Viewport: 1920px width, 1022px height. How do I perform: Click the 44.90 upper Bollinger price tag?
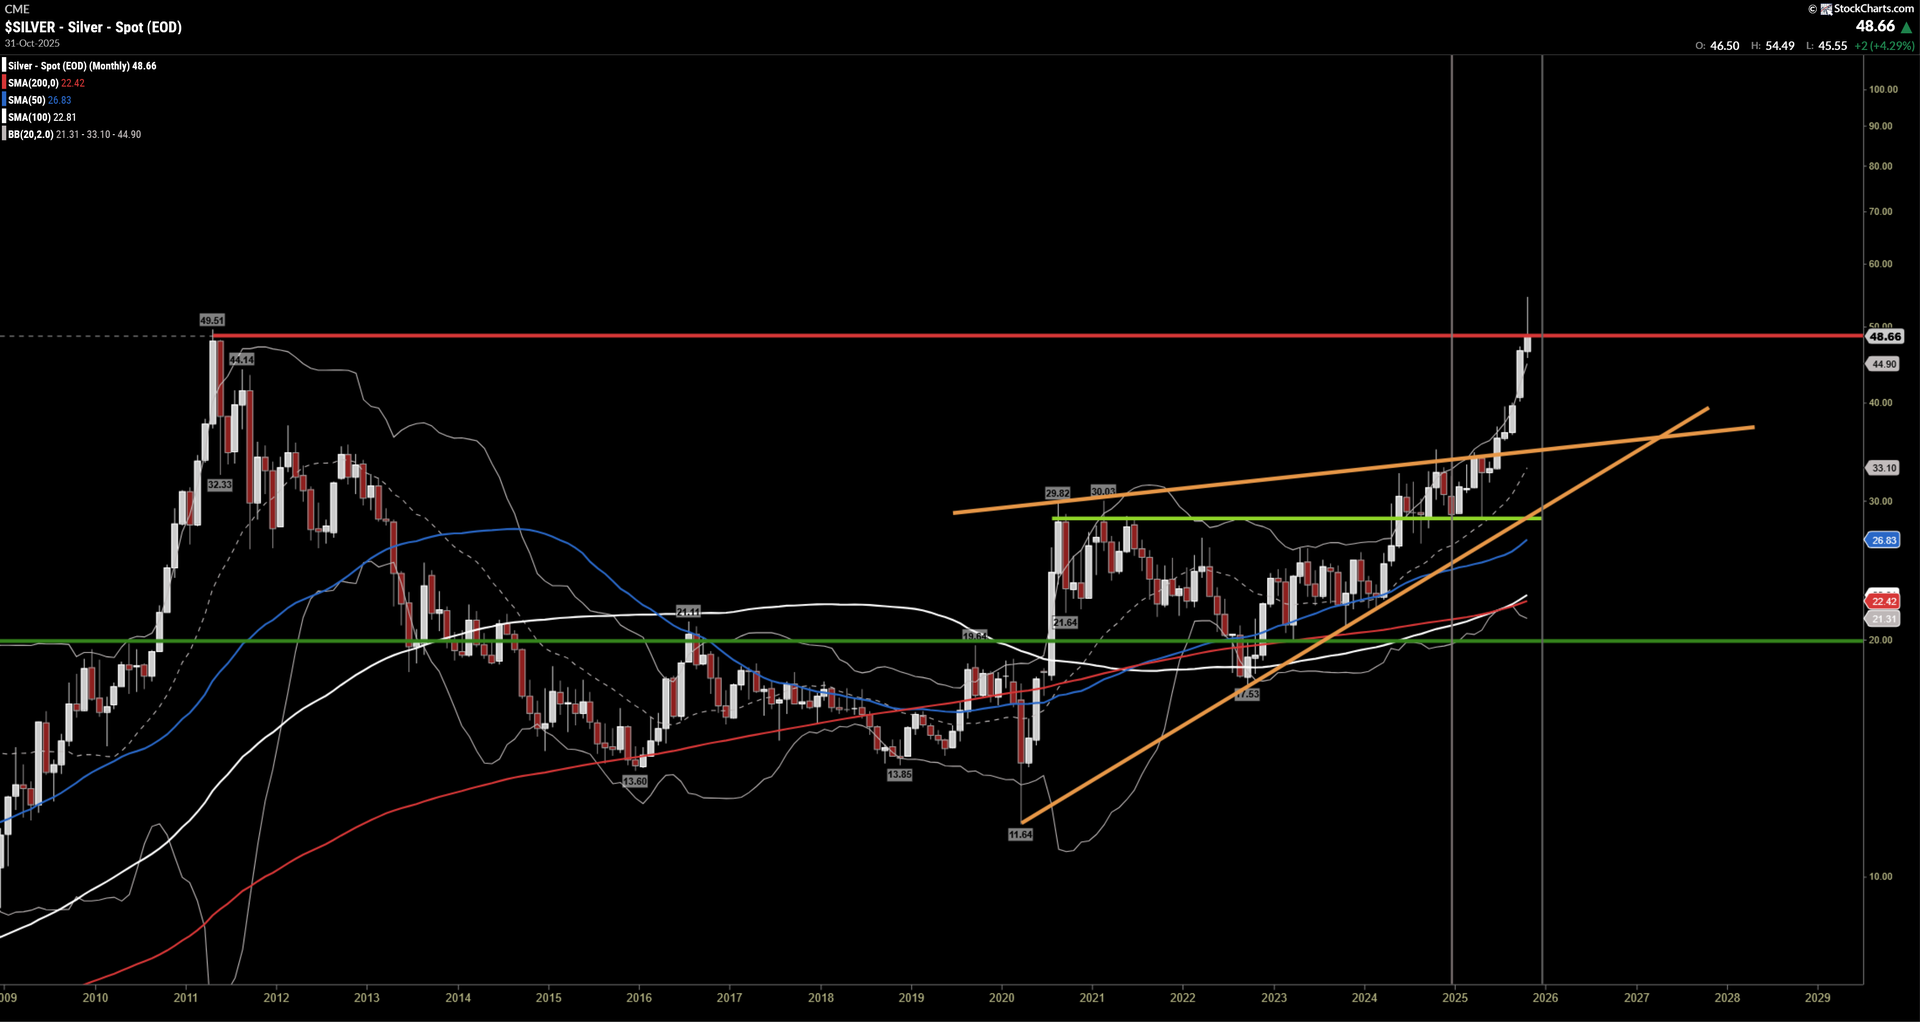coord(1884,364)
